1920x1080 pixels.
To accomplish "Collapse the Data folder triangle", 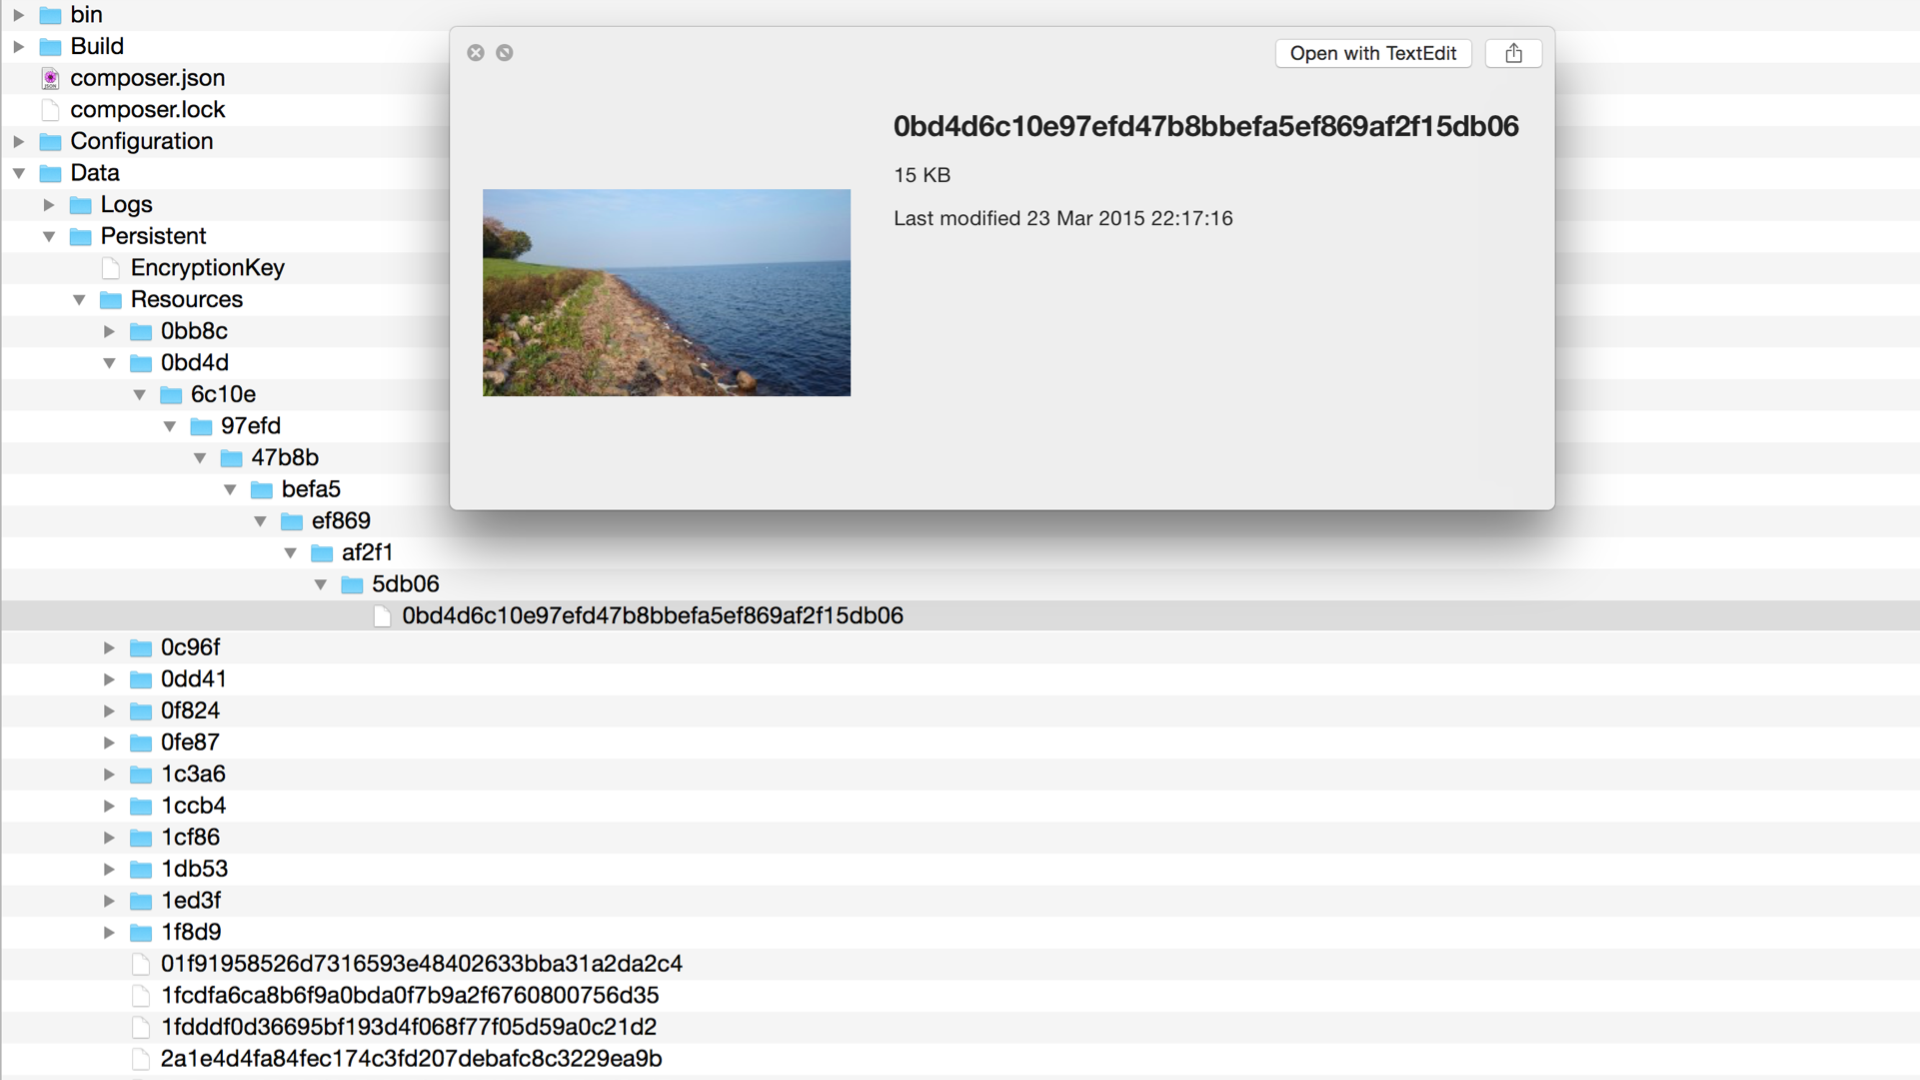I will pyautogui.click(x=18, y=173).
